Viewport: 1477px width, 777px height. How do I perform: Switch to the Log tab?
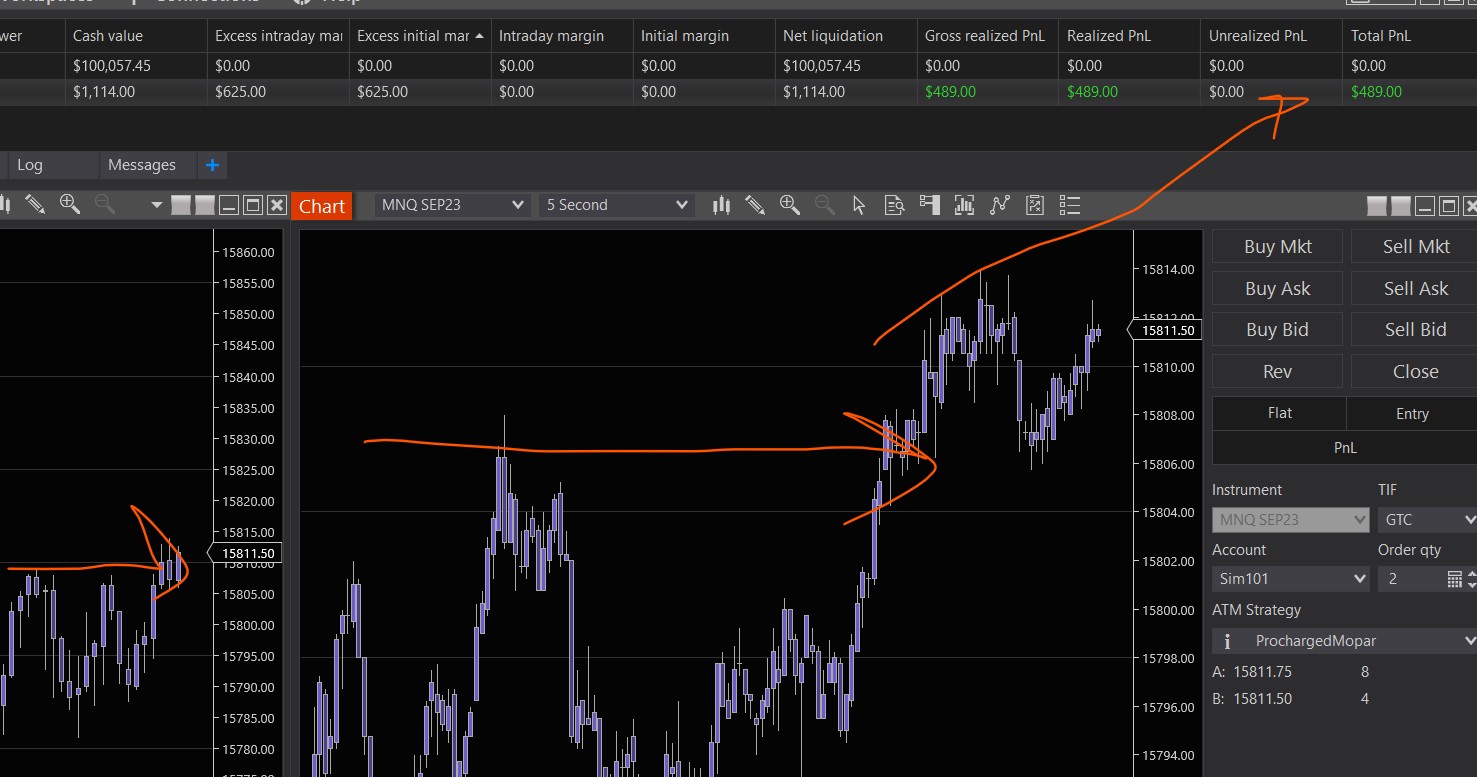tap(30, 165)
